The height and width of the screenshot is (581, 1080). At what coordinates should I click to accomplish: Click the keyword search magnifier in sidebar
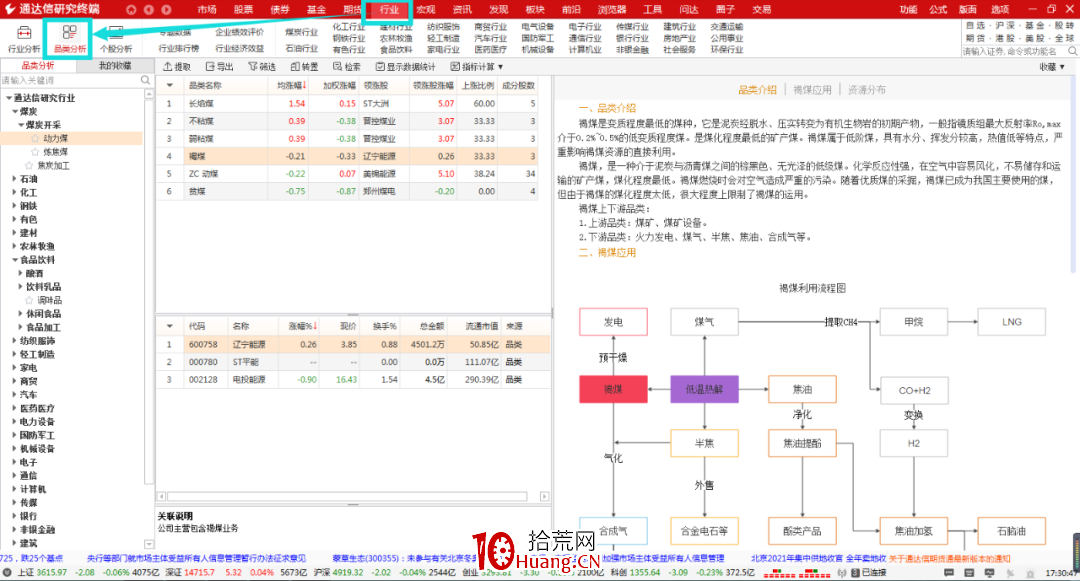145,81
